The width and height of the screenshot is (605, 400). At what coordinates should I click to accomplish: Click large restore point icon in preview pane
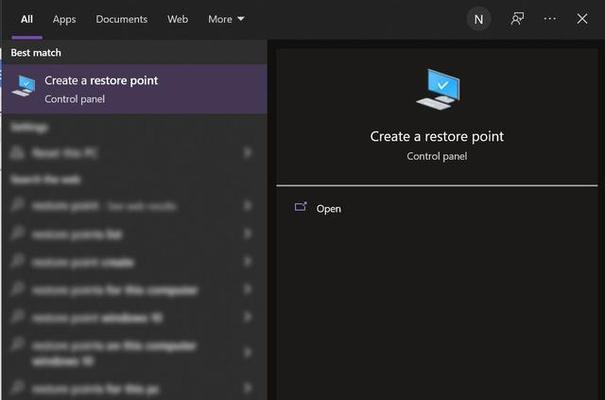(x=438, y=89)
